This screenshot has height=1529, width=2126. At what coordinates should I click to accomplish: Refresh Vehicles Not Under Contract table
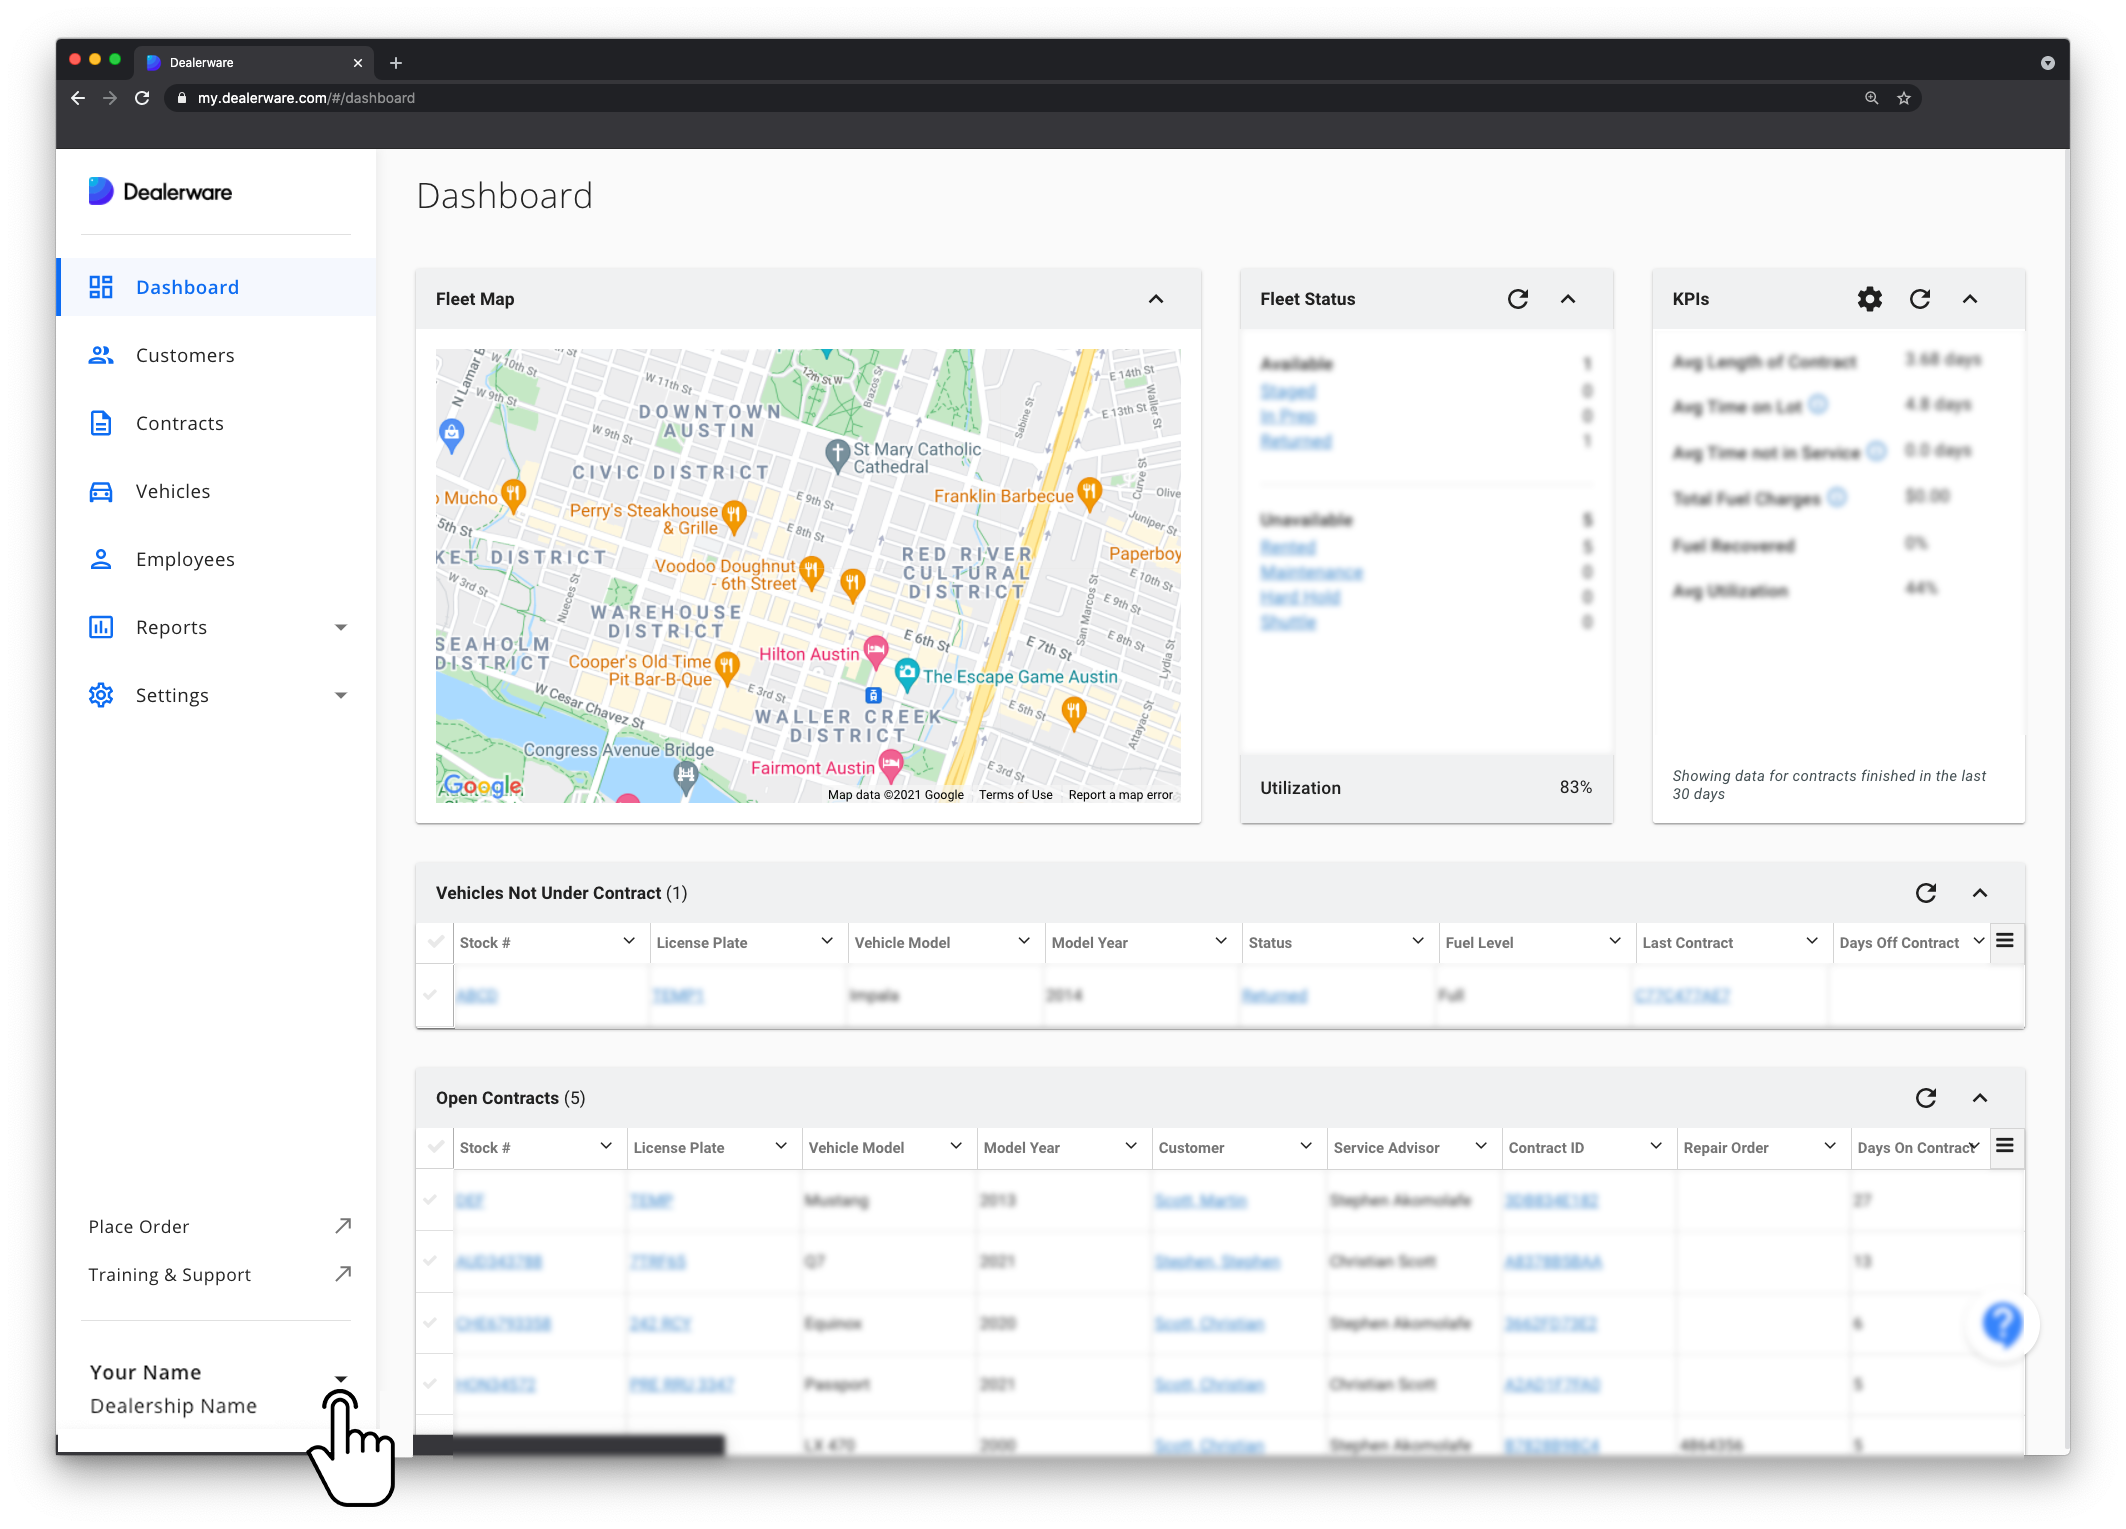[1926, 893]
